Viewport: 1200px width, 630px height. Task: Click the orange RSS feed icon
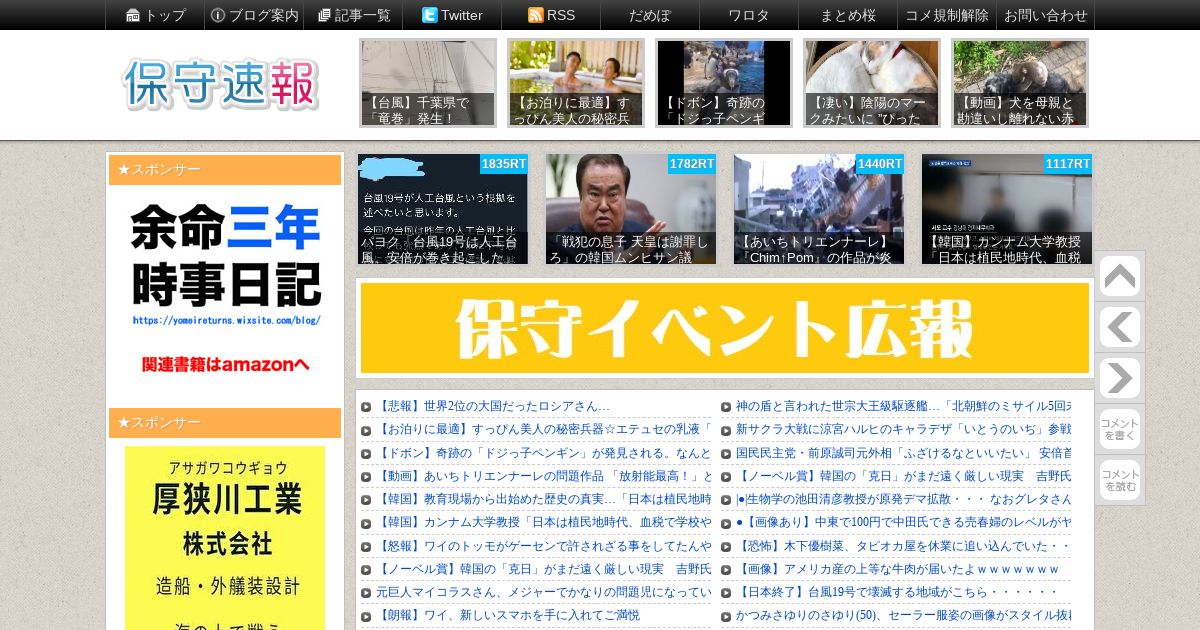[535, 15]
